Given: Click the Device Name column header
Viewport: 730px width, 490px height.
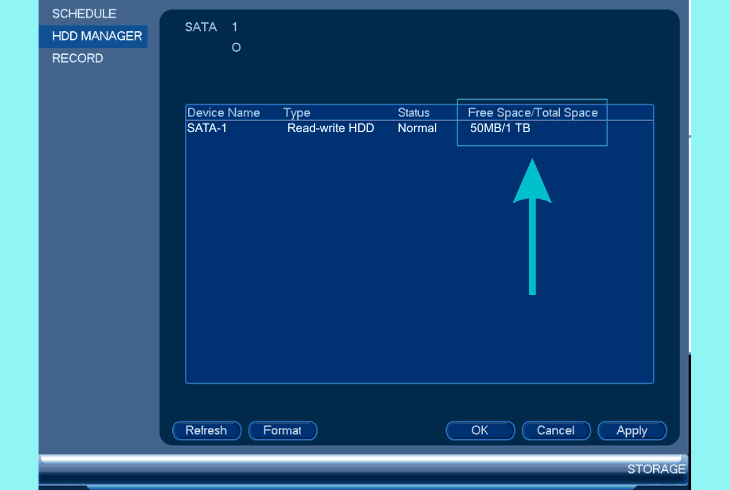Looking at the screenshot, I should (x=223, y=113).
